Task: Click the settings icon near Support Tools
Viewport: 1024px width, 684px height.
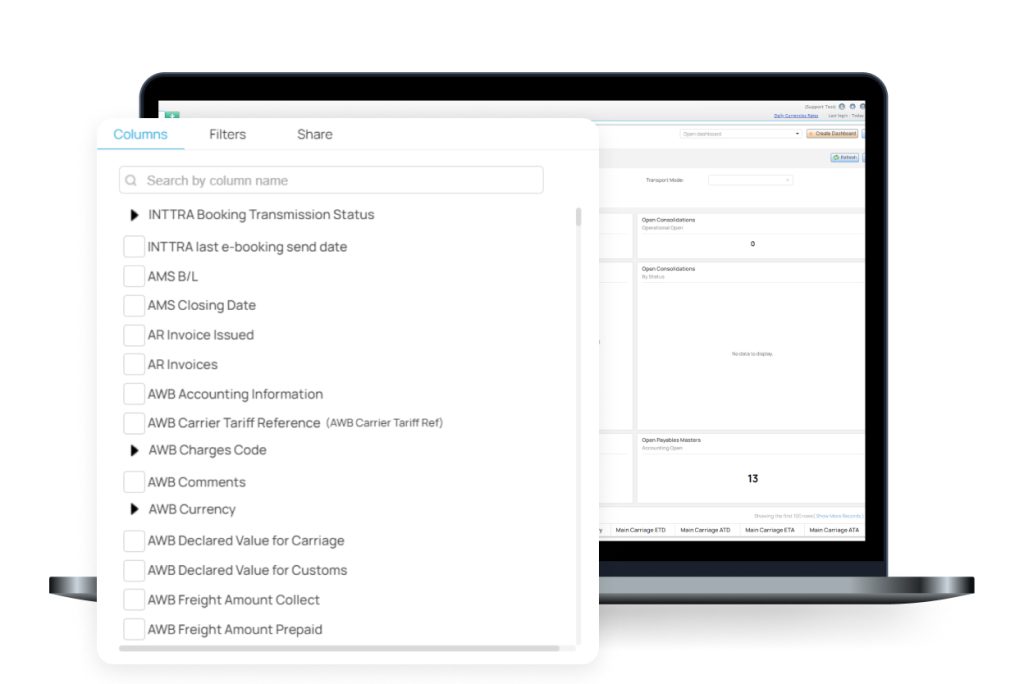Action: click(x=852, y=107)
